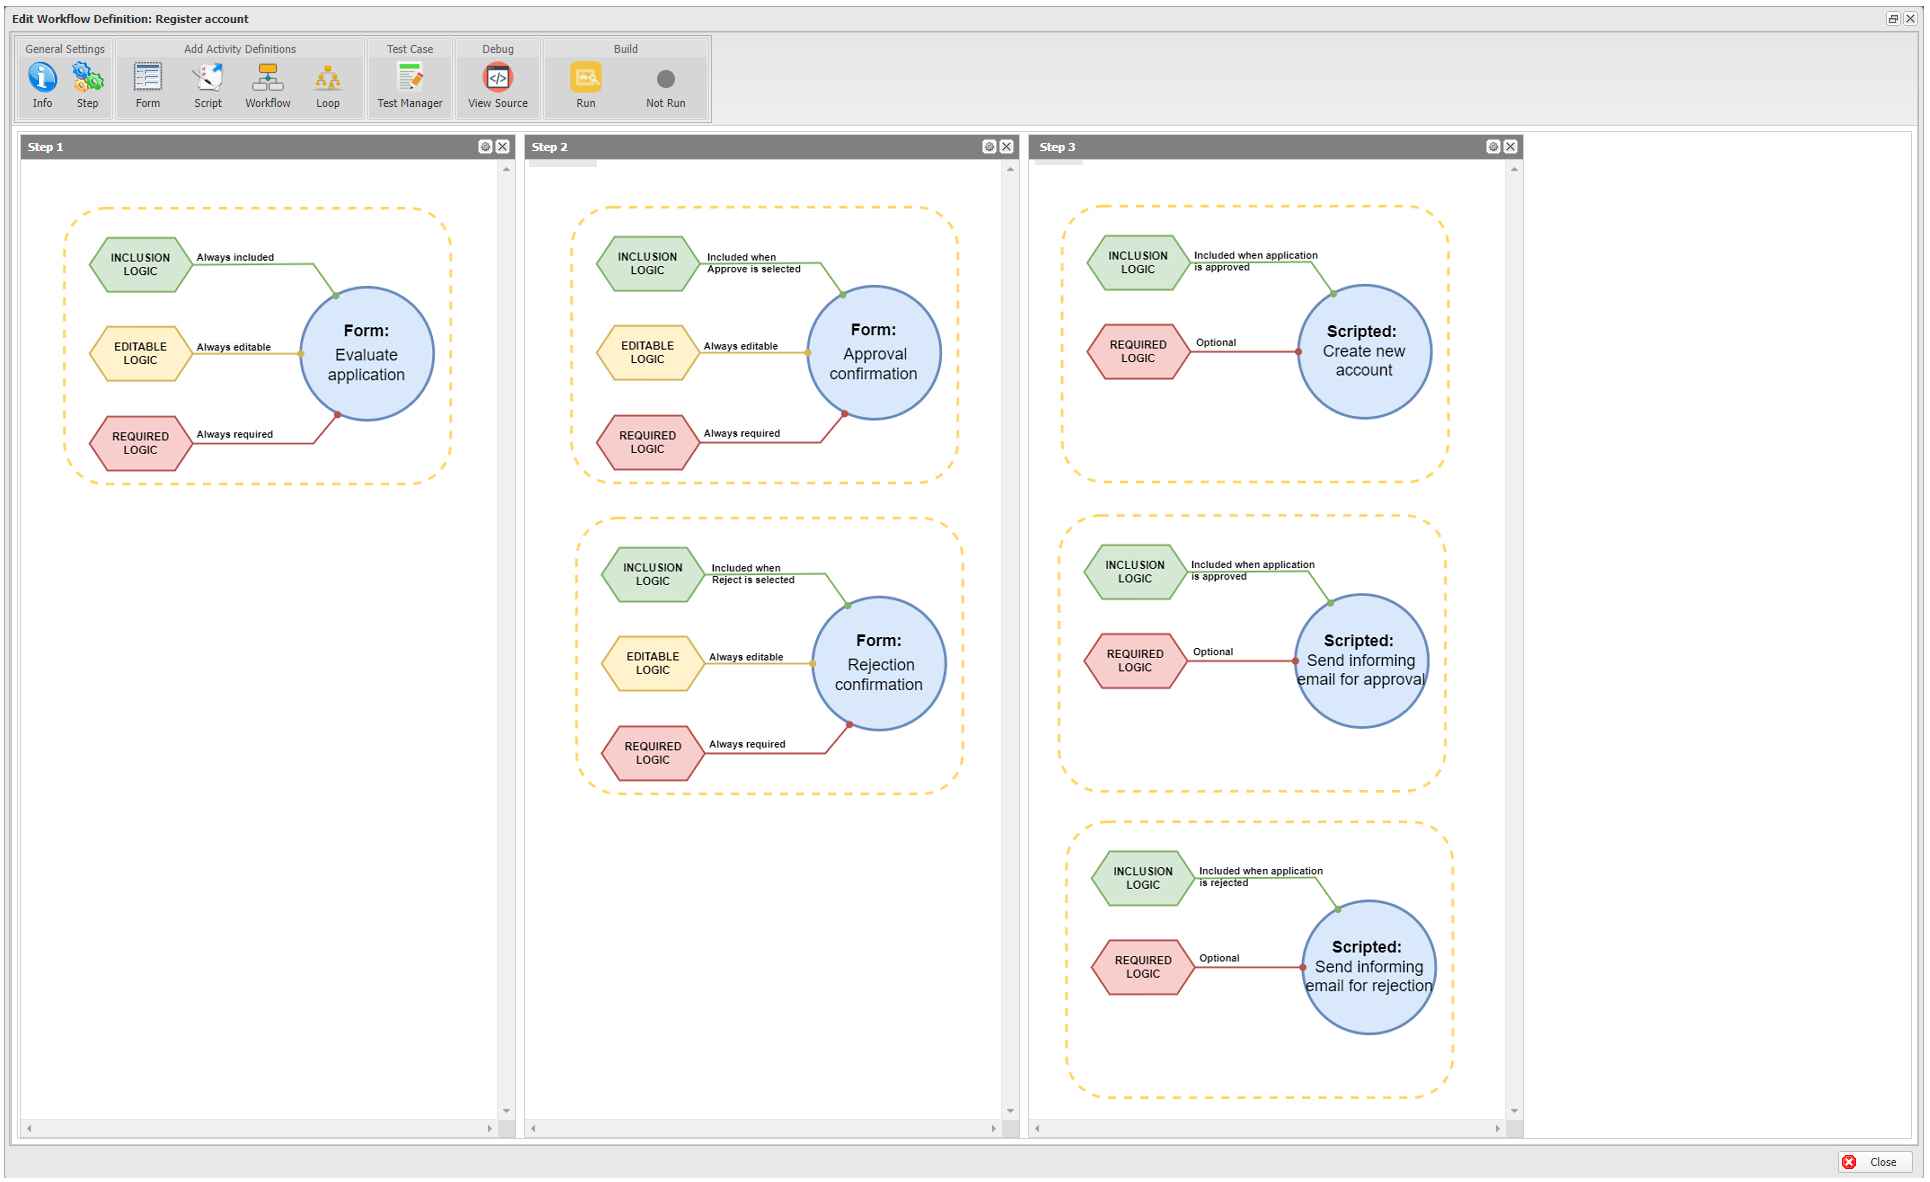This screenshot has height=1182, width=1930.
Task: Select Scripted: Create new account node
Action: point(1364,352)
